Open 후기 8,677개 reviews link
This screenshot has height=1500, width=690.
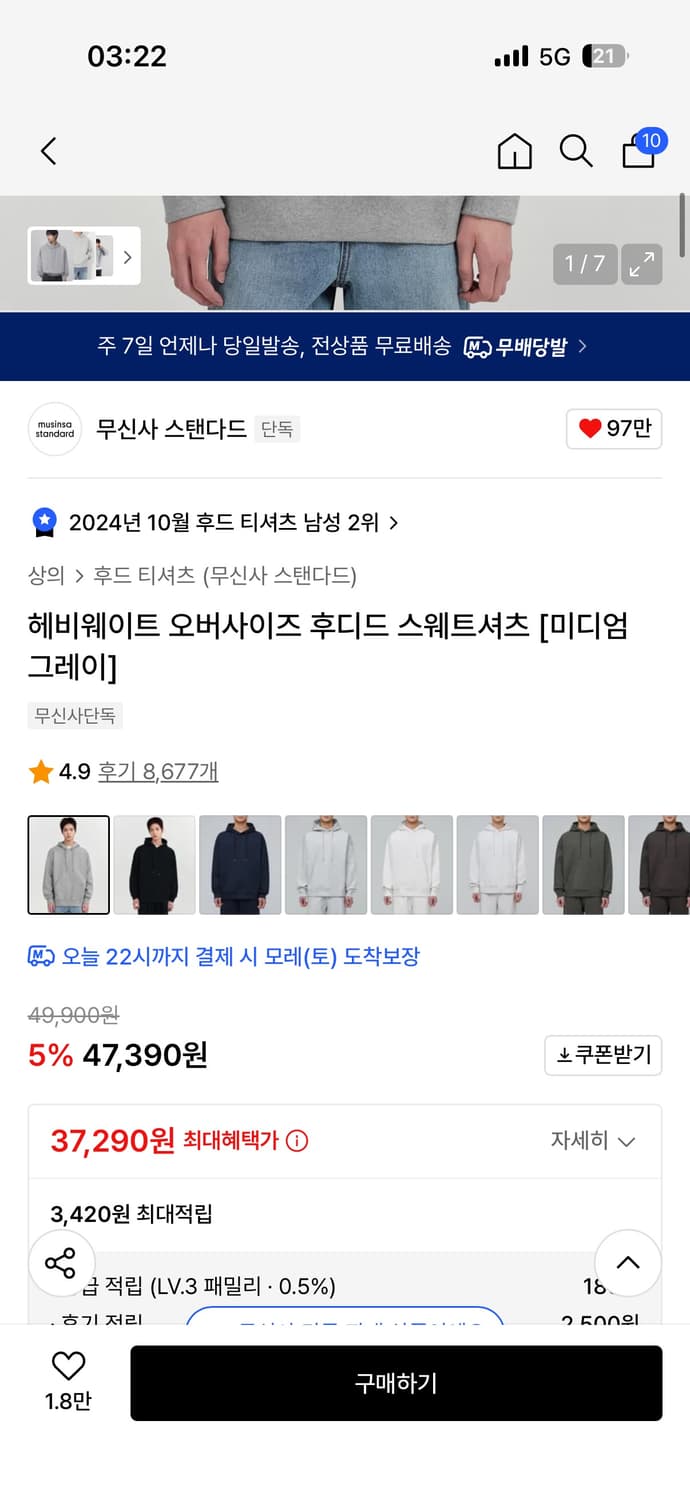[x=158, y=771]
